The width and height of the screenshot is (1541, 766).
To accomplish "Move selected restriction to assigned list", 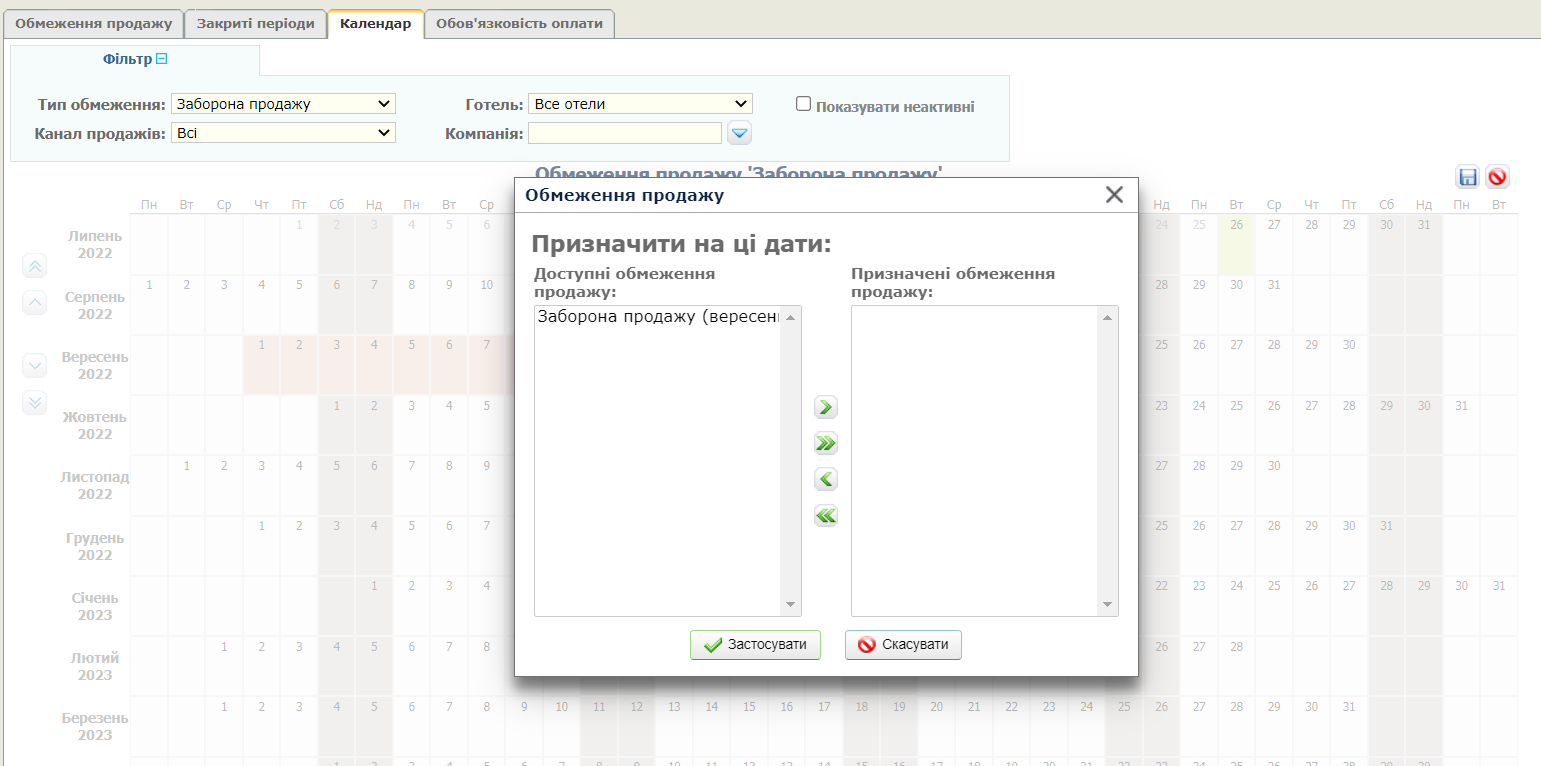I will click(x=826, y=407).
